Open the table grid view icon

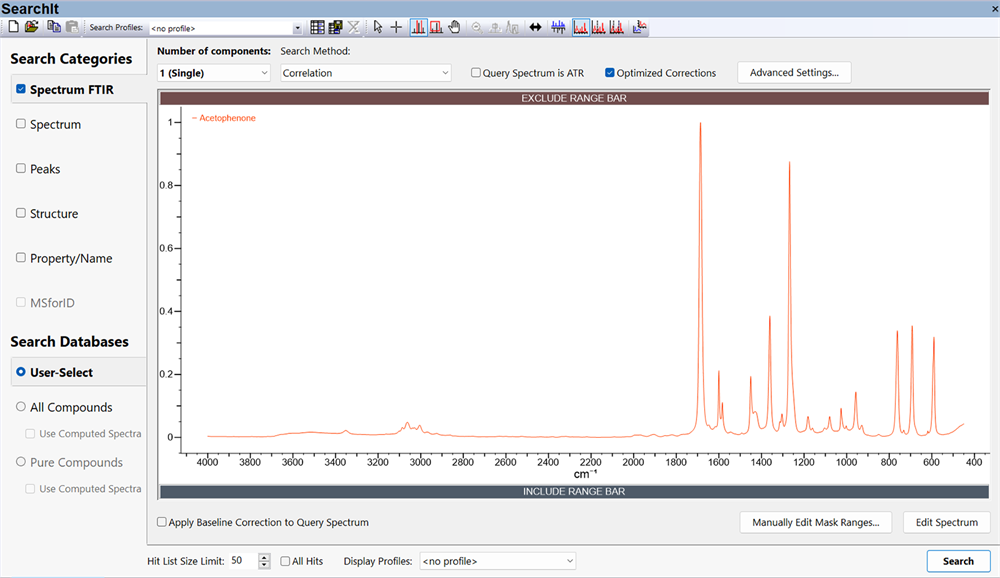point(317,27)
